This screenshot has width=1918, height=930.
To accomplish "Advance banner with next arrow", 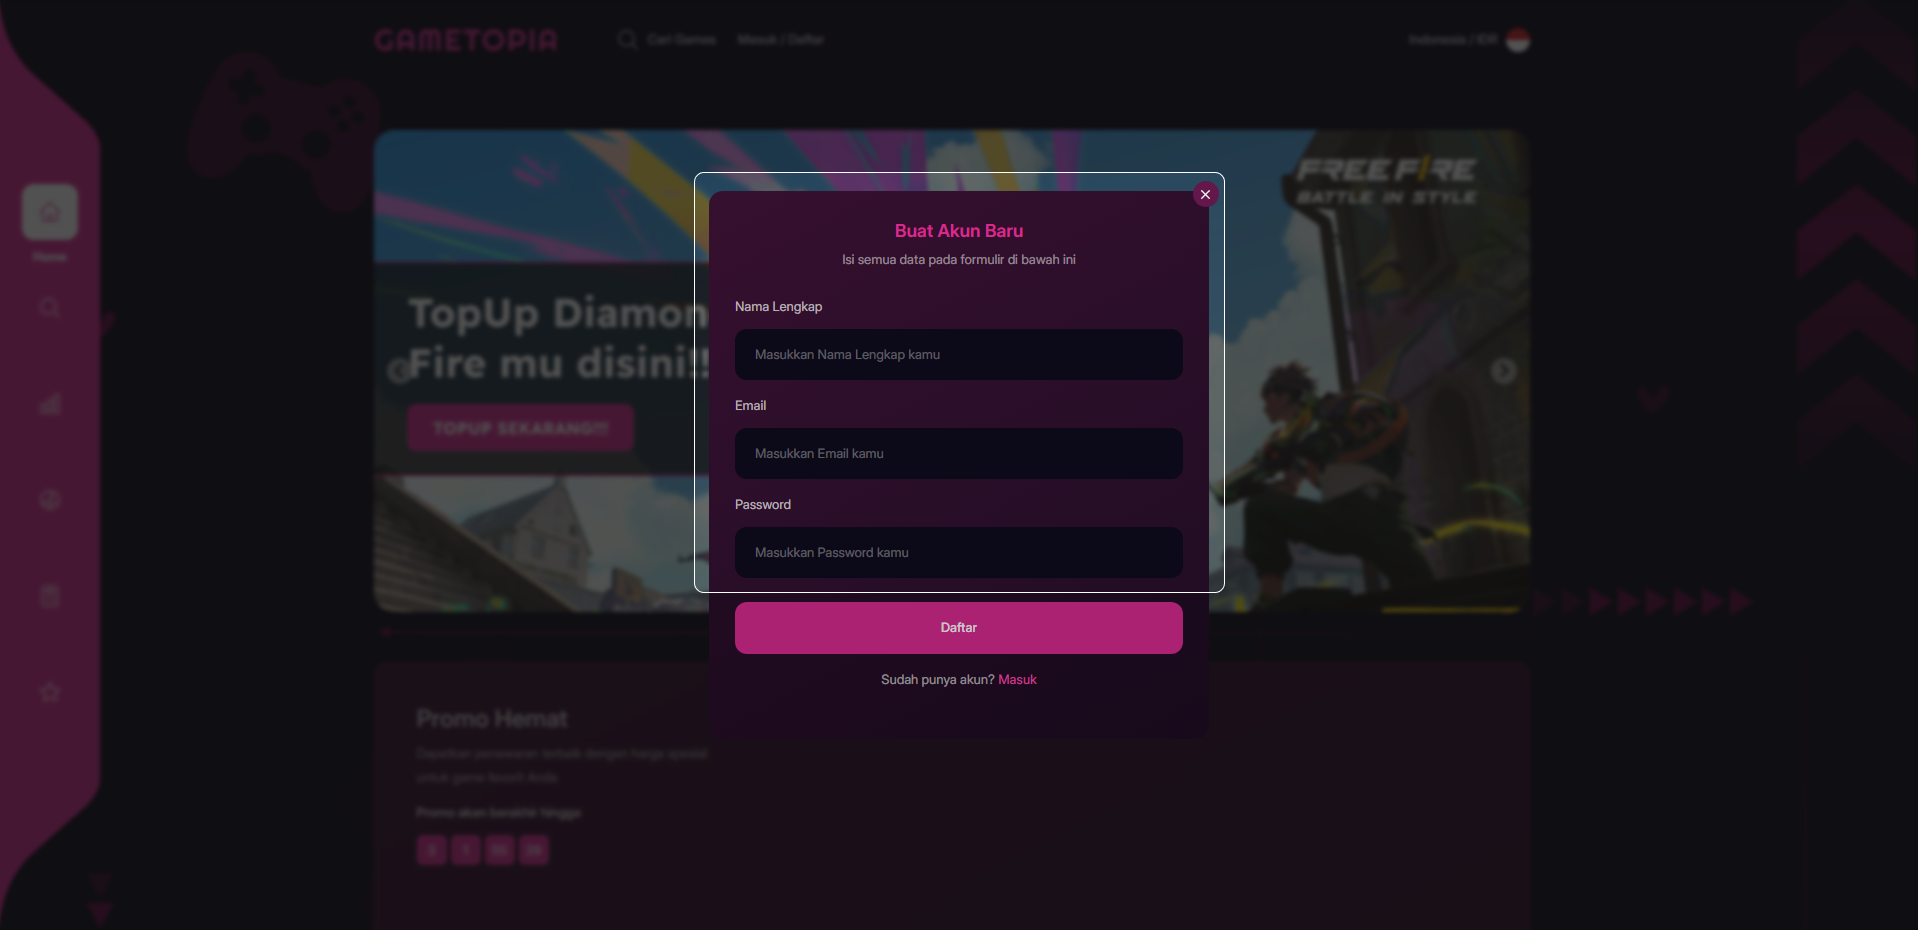I will [1503, 371].
